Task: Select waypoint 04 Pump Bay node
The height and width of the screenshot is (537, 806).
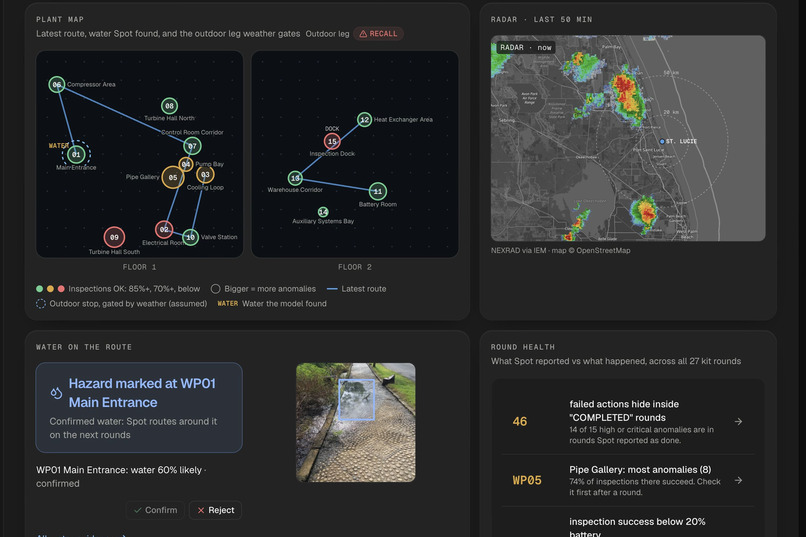Action: click(x=186, y=164)
